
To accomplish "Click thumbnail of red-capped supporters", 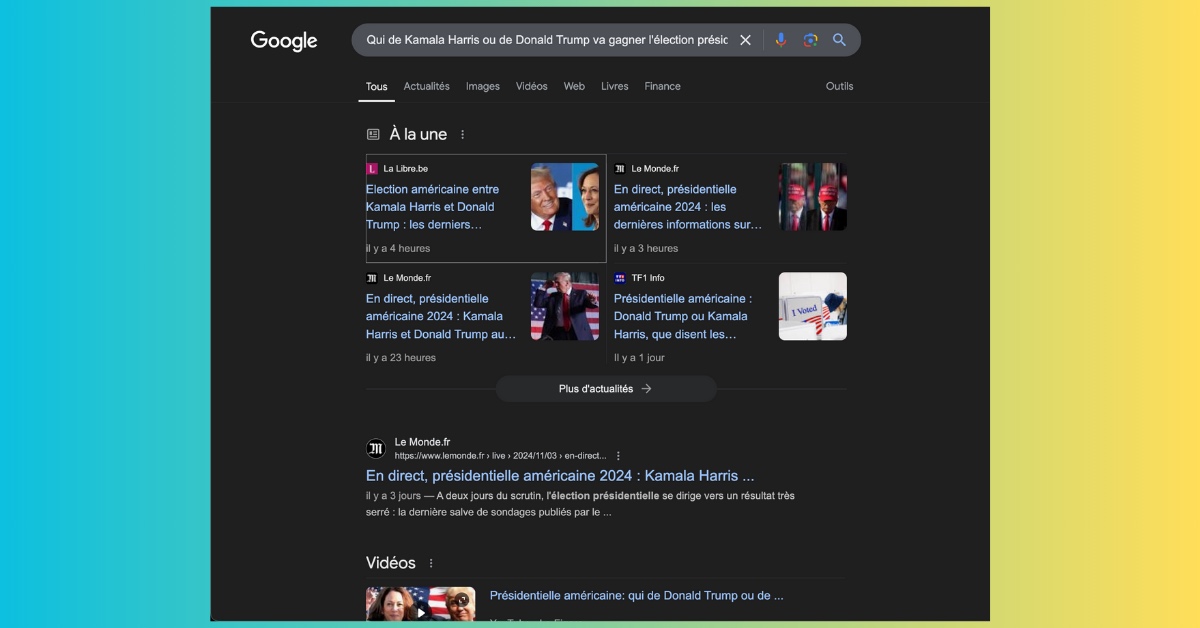I will tap(813, 197).
